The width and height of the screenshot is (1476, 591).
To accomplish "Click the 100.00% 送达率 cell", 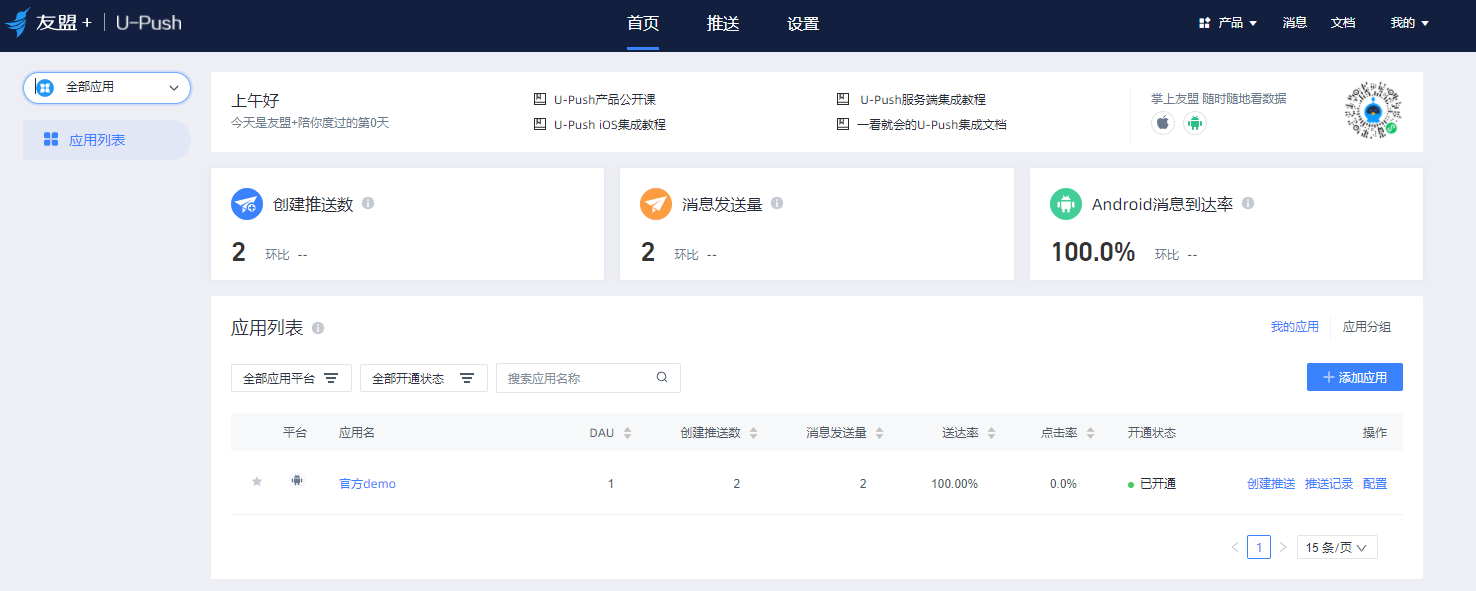I will (x=954, y=484).
